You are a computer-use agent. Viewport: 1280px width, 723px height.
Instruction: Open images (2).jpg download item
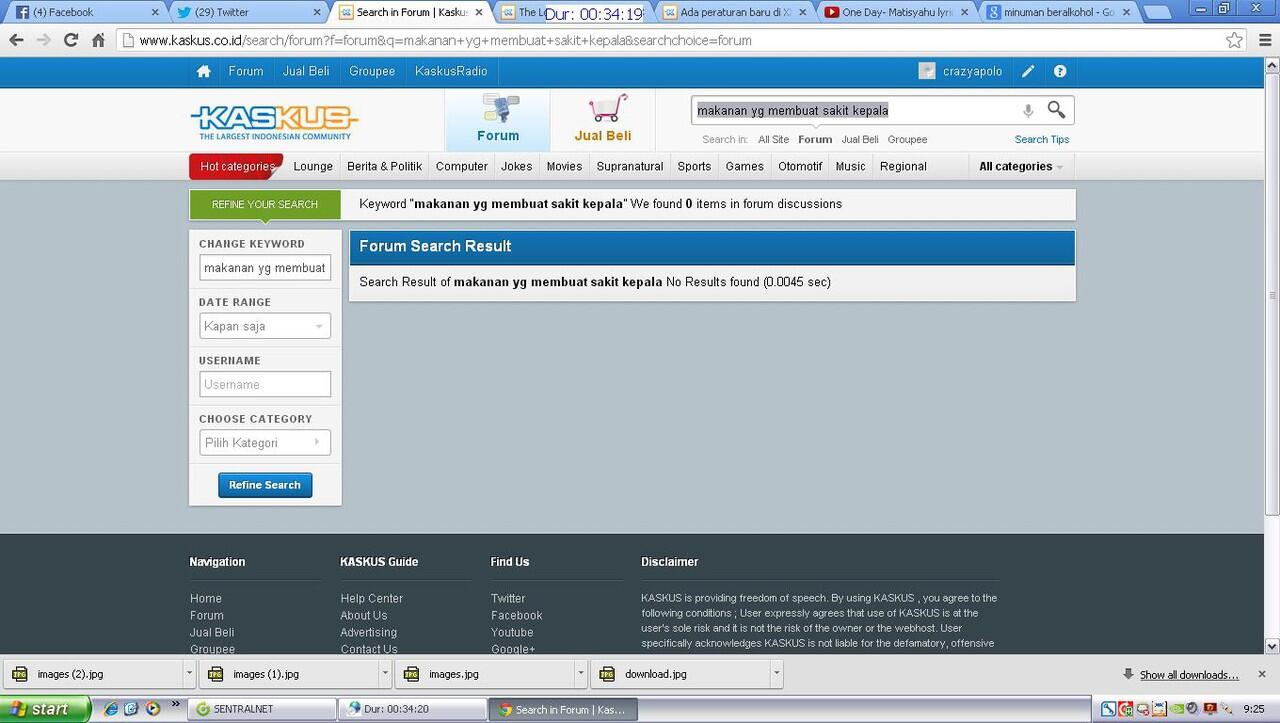[x=94, y=674]
